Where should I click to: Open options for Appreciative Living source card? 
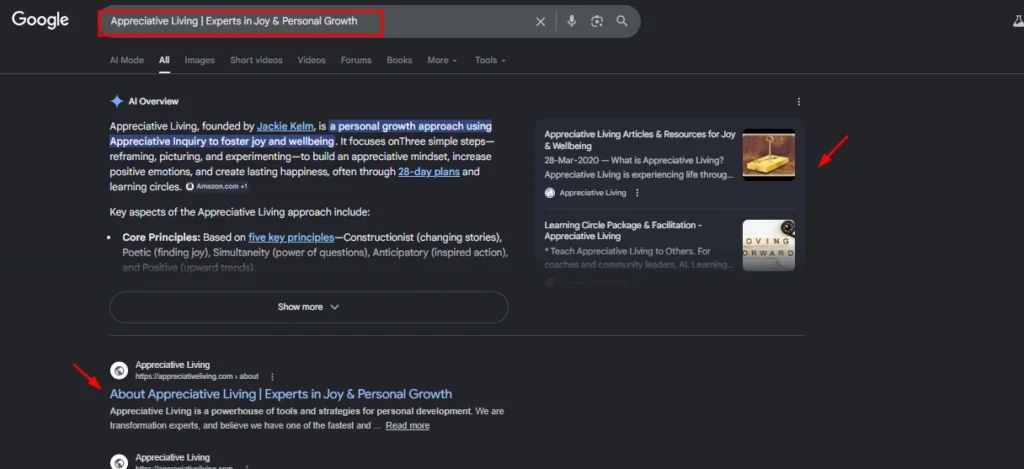coord(637,193)
